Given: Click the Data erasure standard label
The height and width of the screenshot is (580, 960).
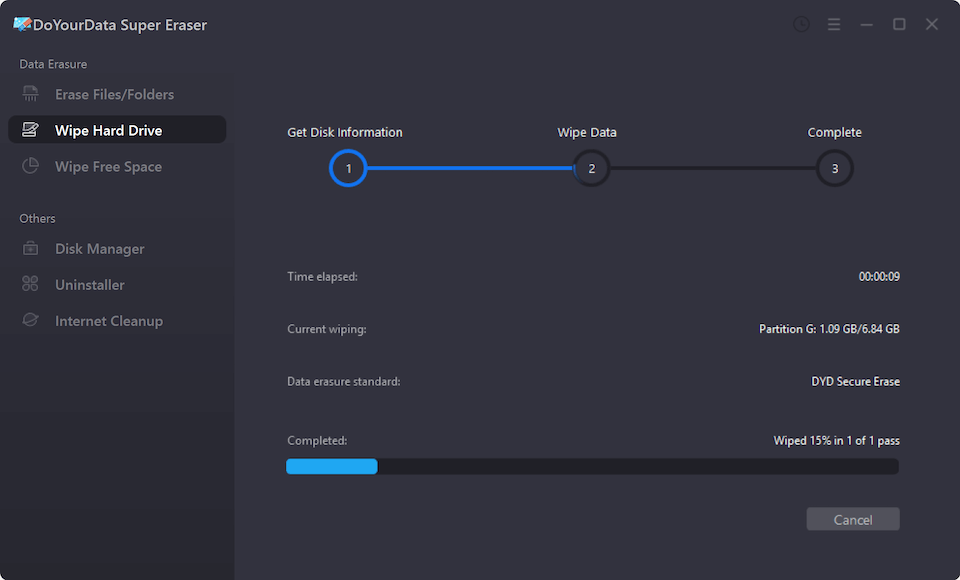Looking at the screenshot, I should 343,381.
